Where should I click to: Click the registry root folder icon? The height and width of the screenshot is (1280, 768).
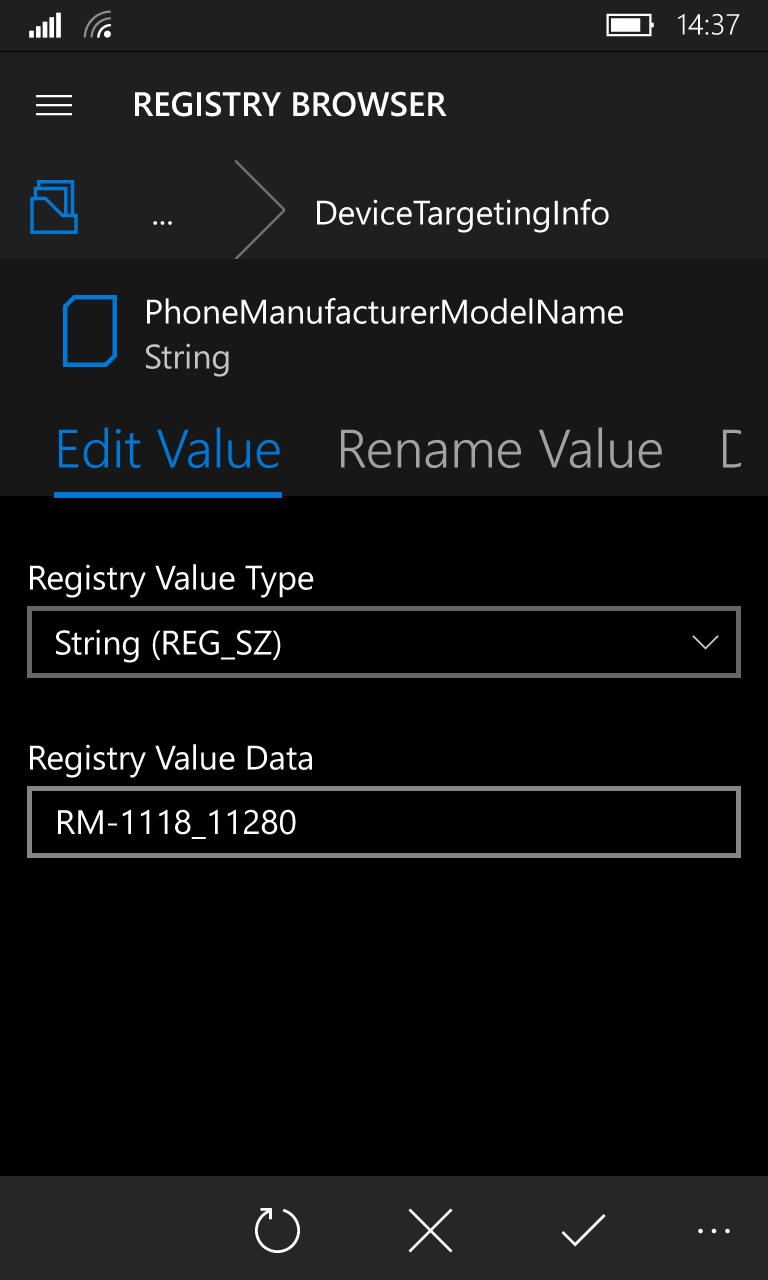[x=54, y=207]
